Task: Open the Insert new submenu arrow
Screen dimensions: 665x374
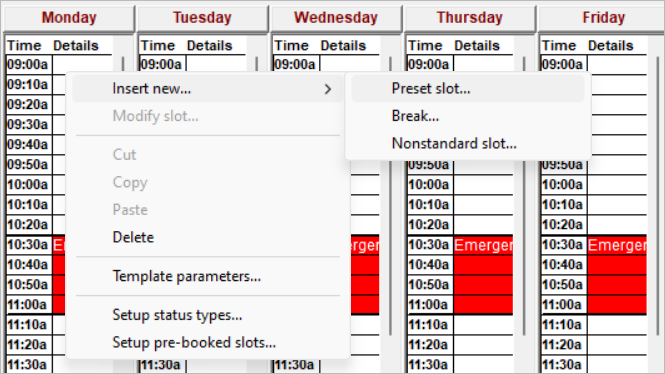Action: (327, 89)
